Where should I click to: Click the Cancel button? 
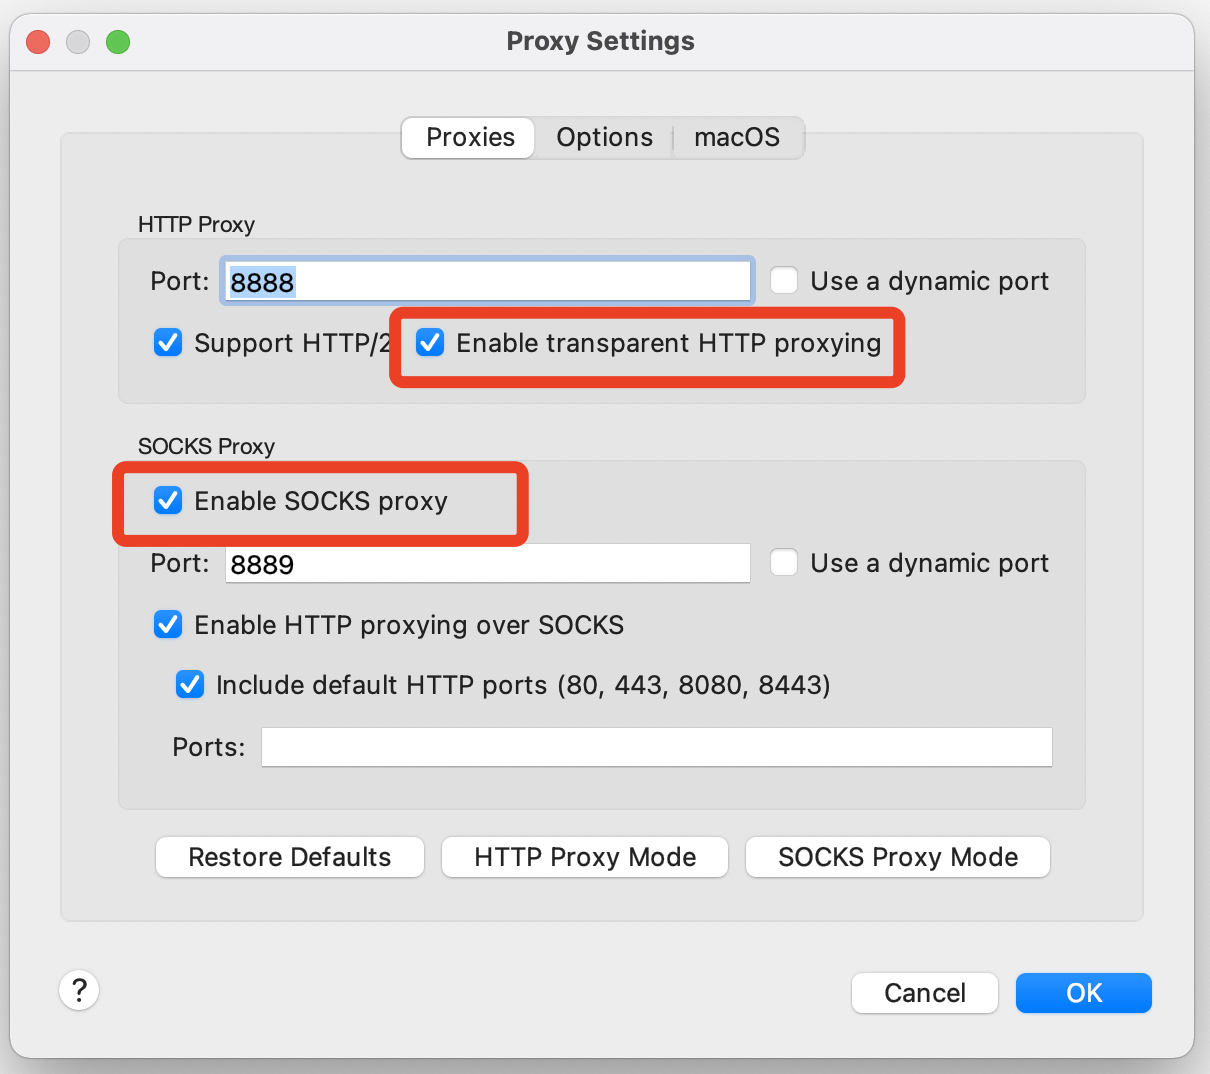925,993
